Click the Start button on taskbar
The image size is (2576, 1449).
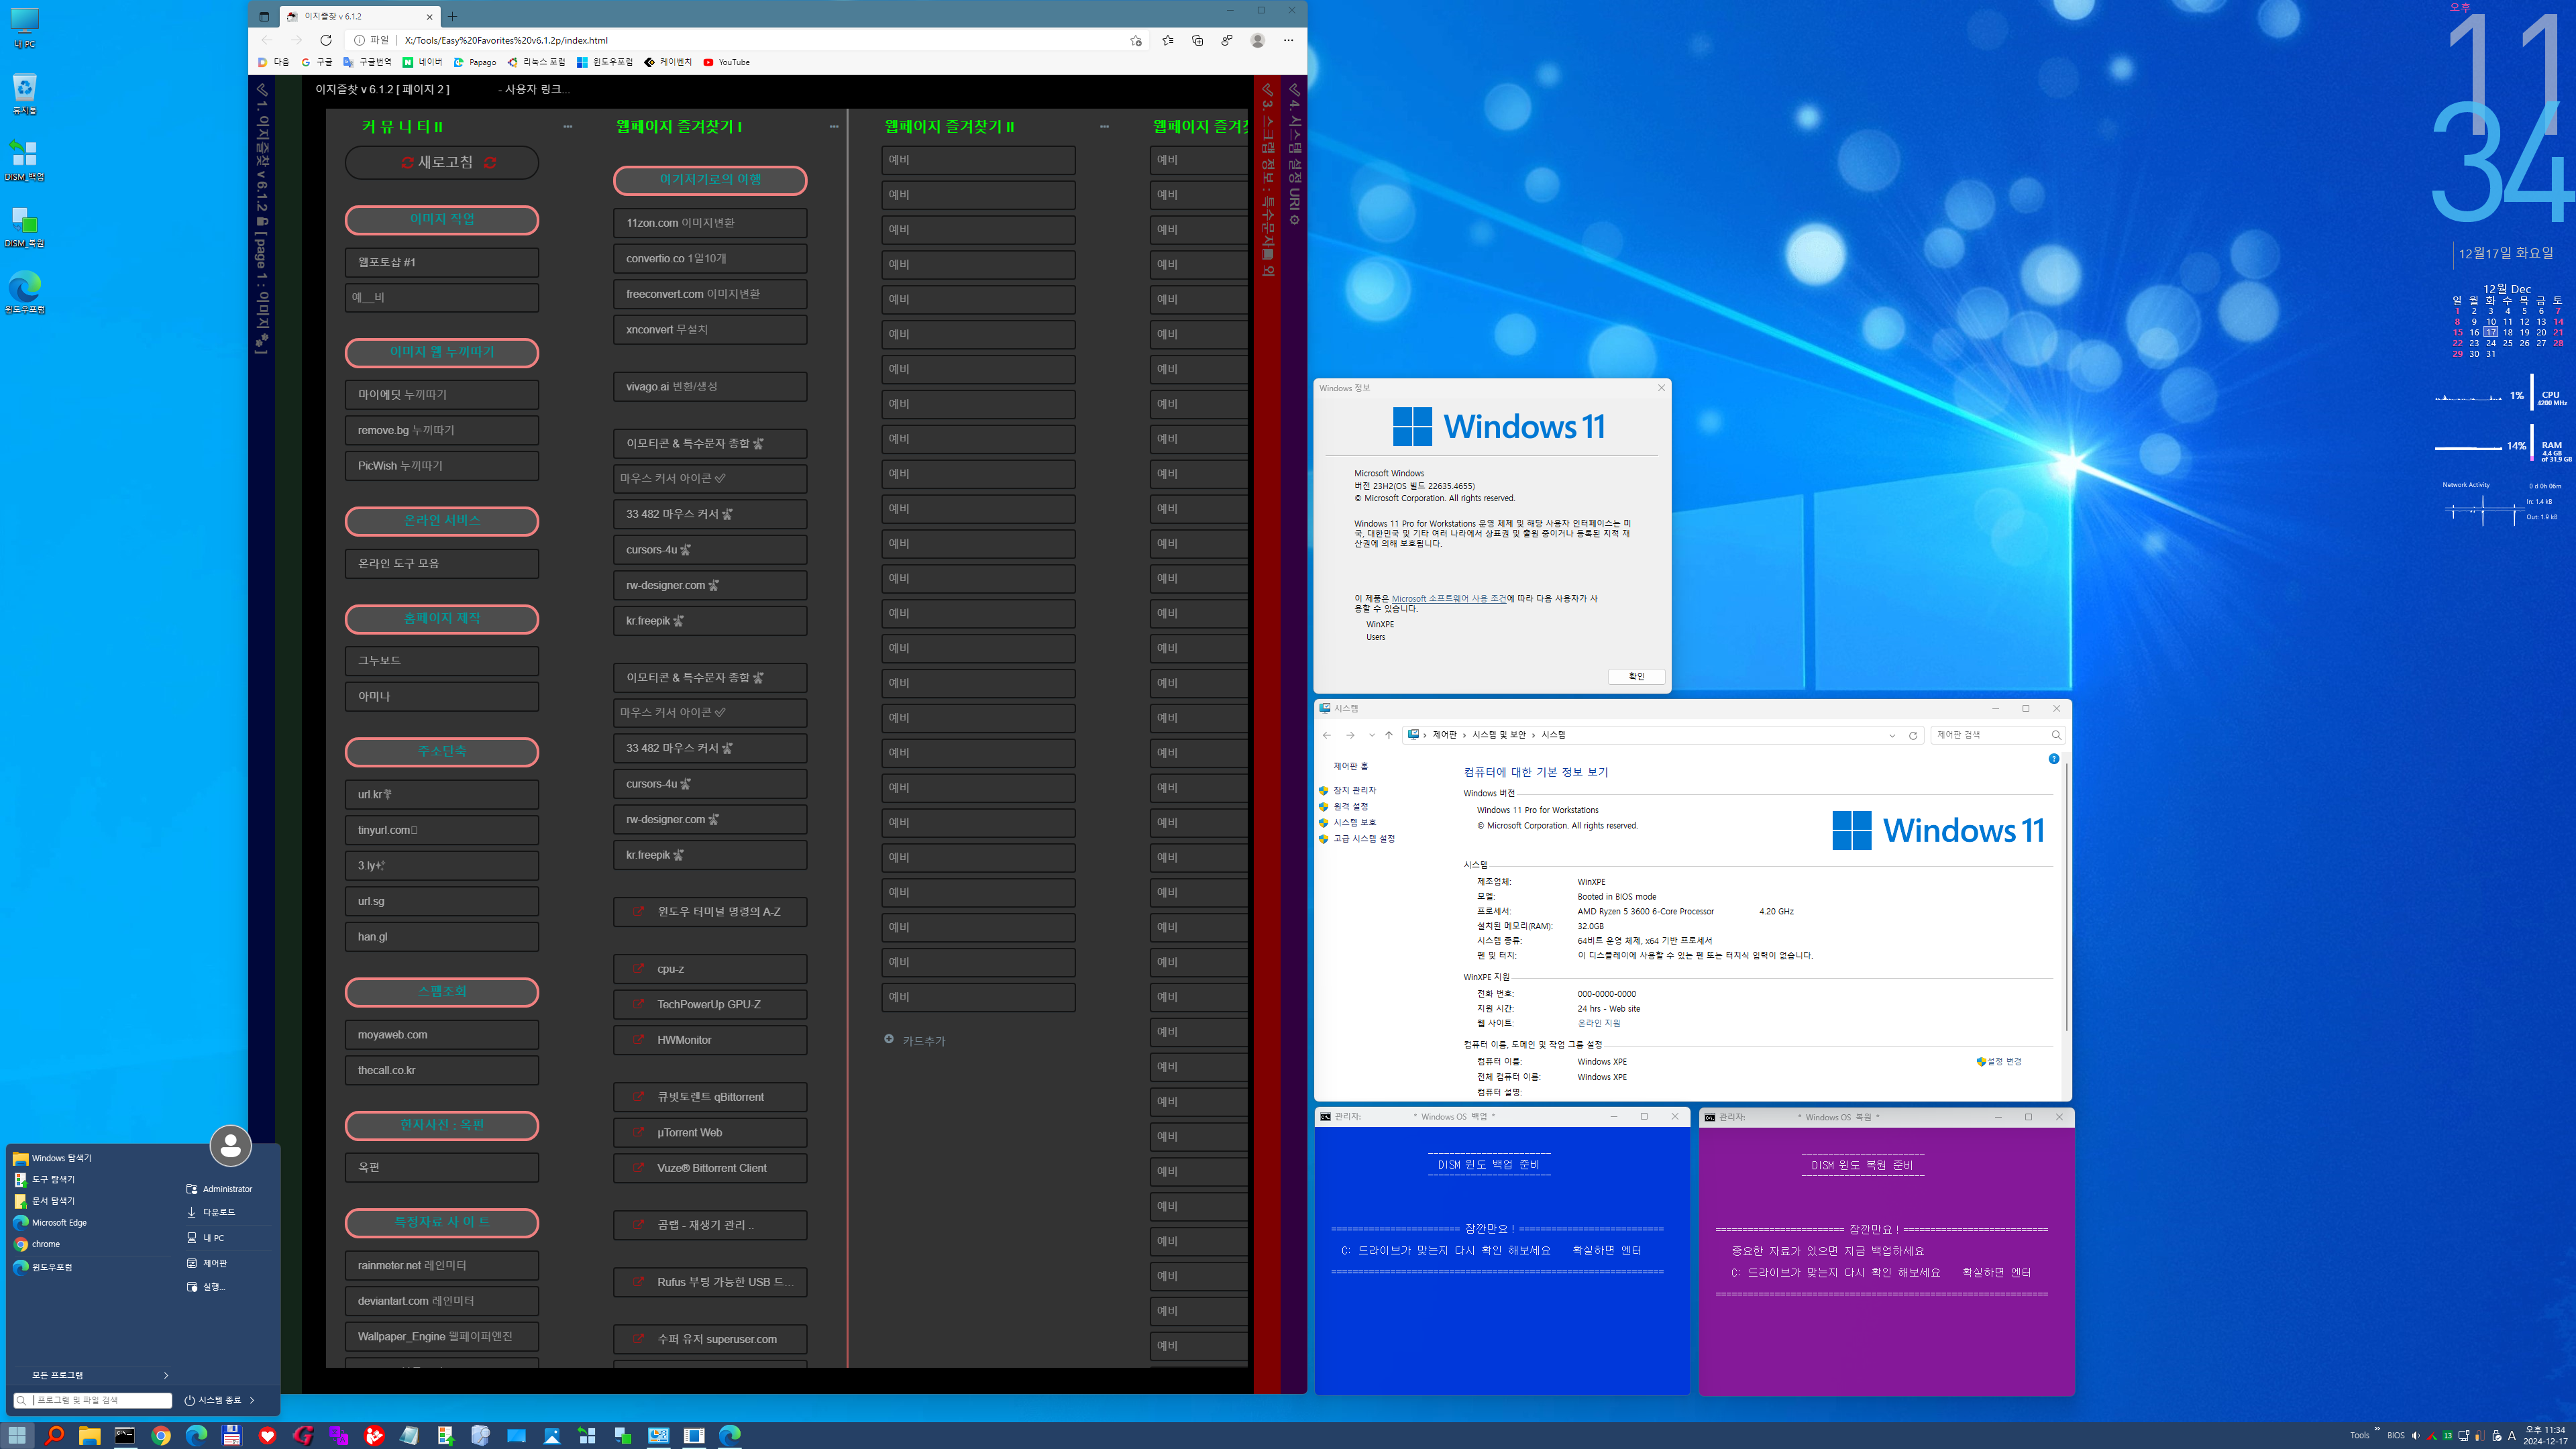(x=17, y=1435)
